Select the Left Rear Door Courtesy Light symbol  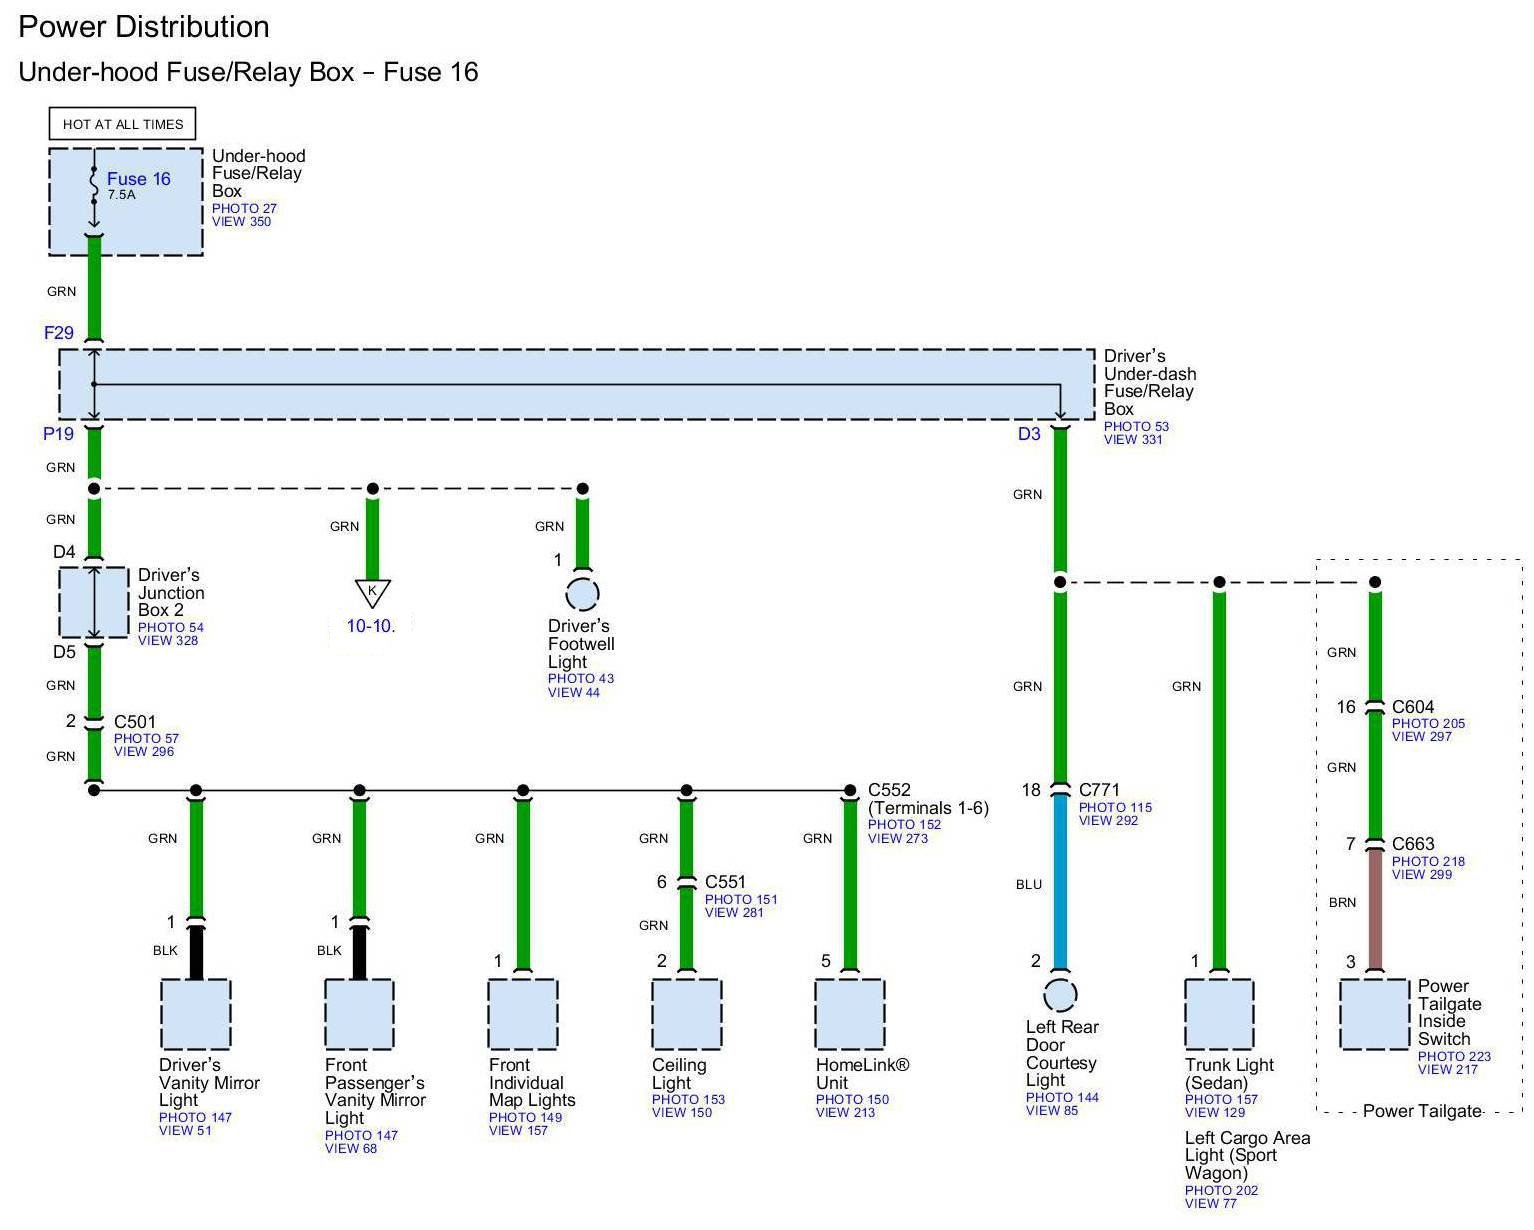1060,995
